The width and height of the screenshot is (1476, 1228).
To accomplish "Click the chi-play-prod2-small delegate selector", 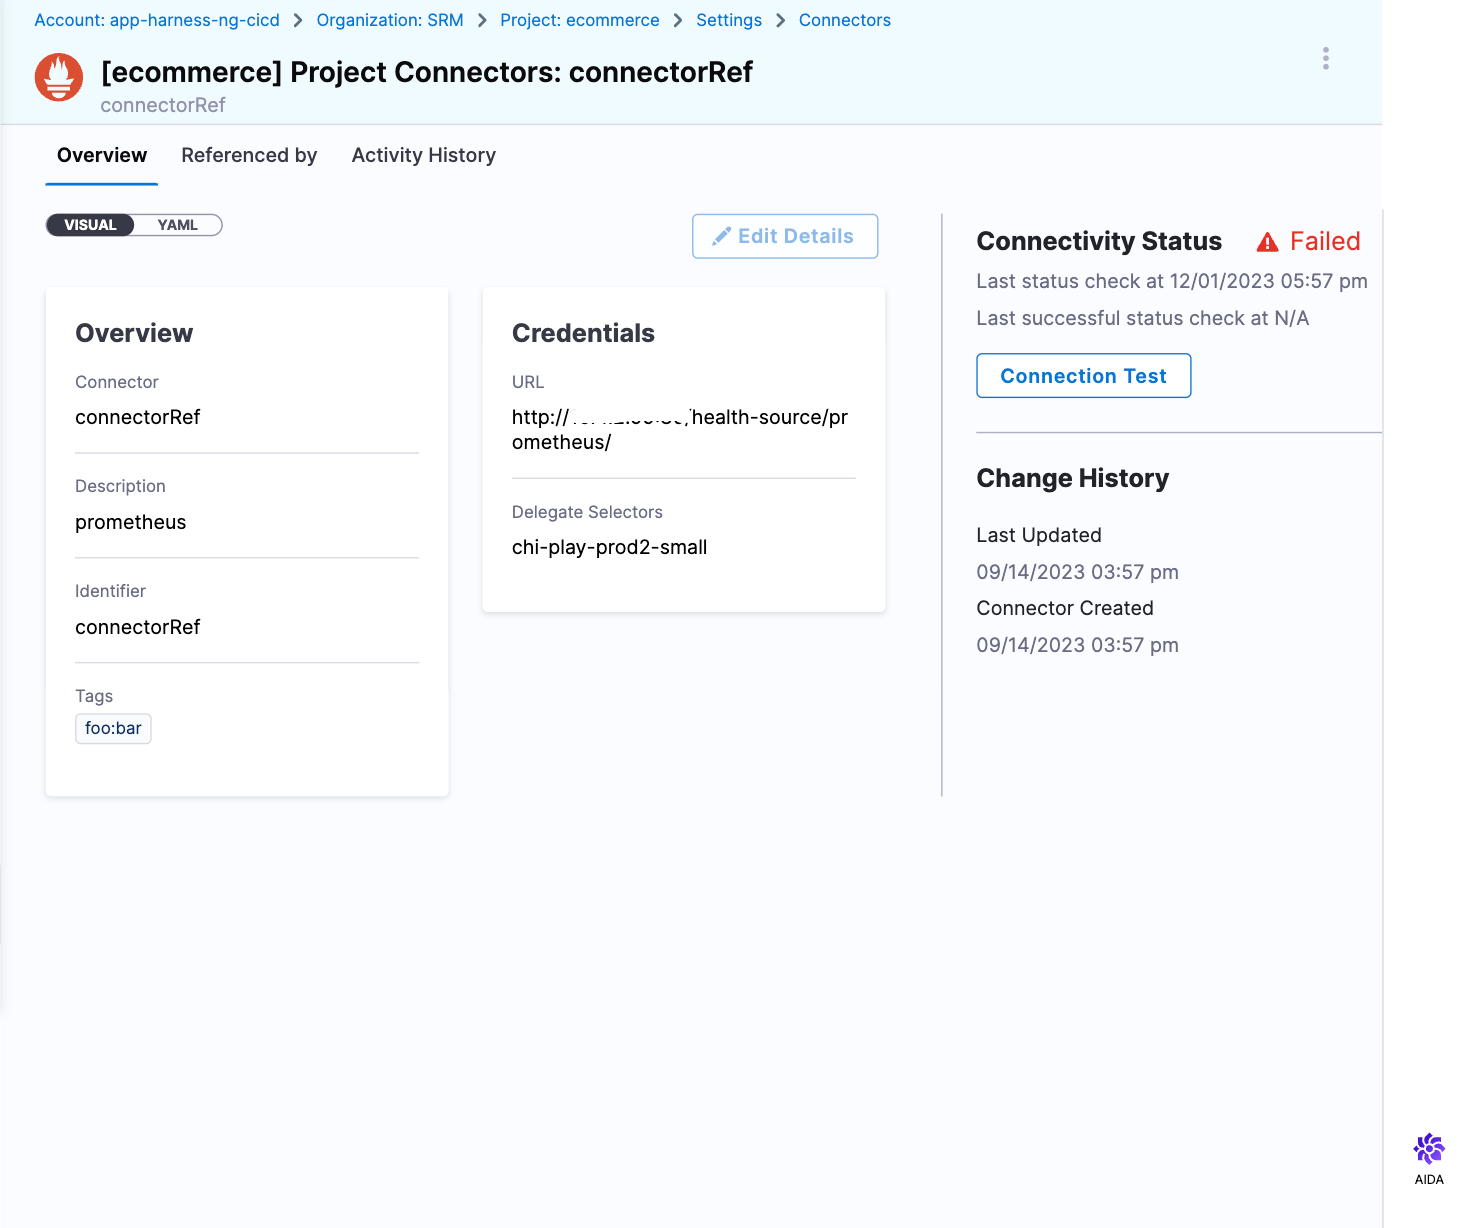I will [609, 547].
